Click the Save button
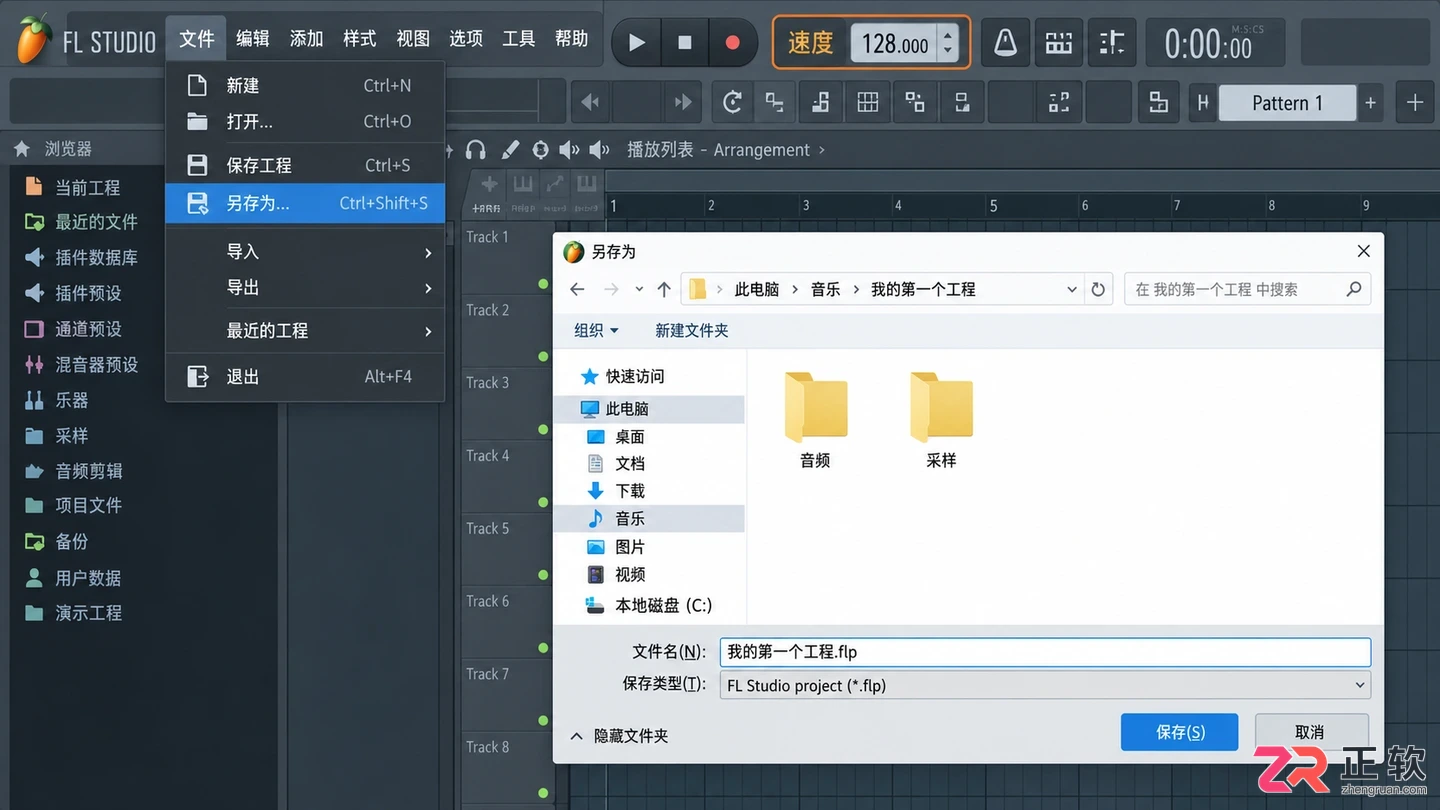The height and width of the screenshot is (810, 1440). click(1180, 732)
